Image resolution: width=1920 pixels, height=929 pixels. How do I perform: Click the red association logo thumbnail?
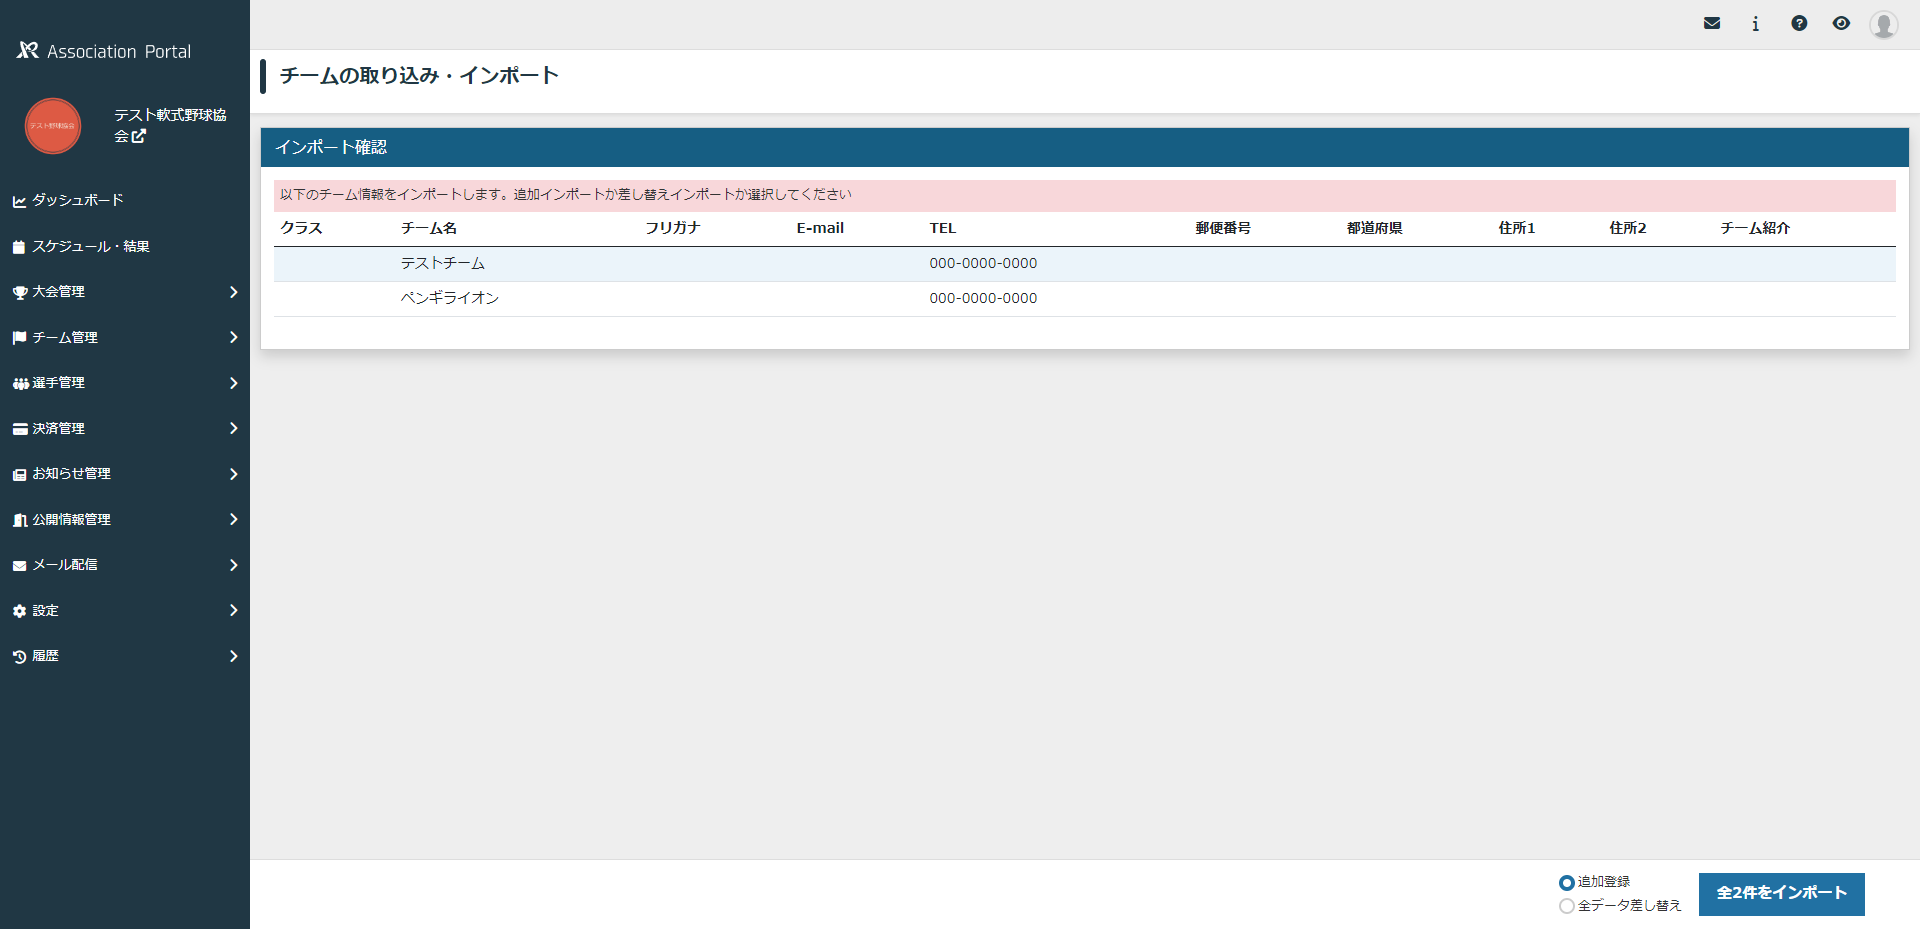[53, 126]
